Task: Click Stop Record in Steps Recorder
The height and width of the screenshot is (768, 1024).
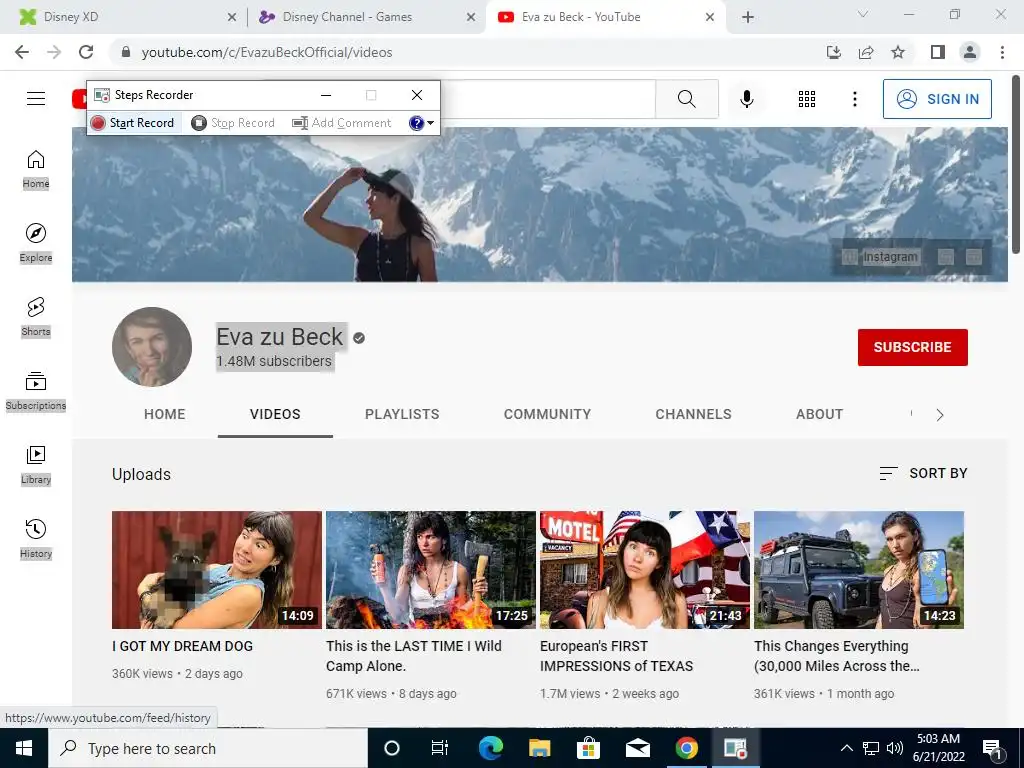Action: click(x=233, y=123)
